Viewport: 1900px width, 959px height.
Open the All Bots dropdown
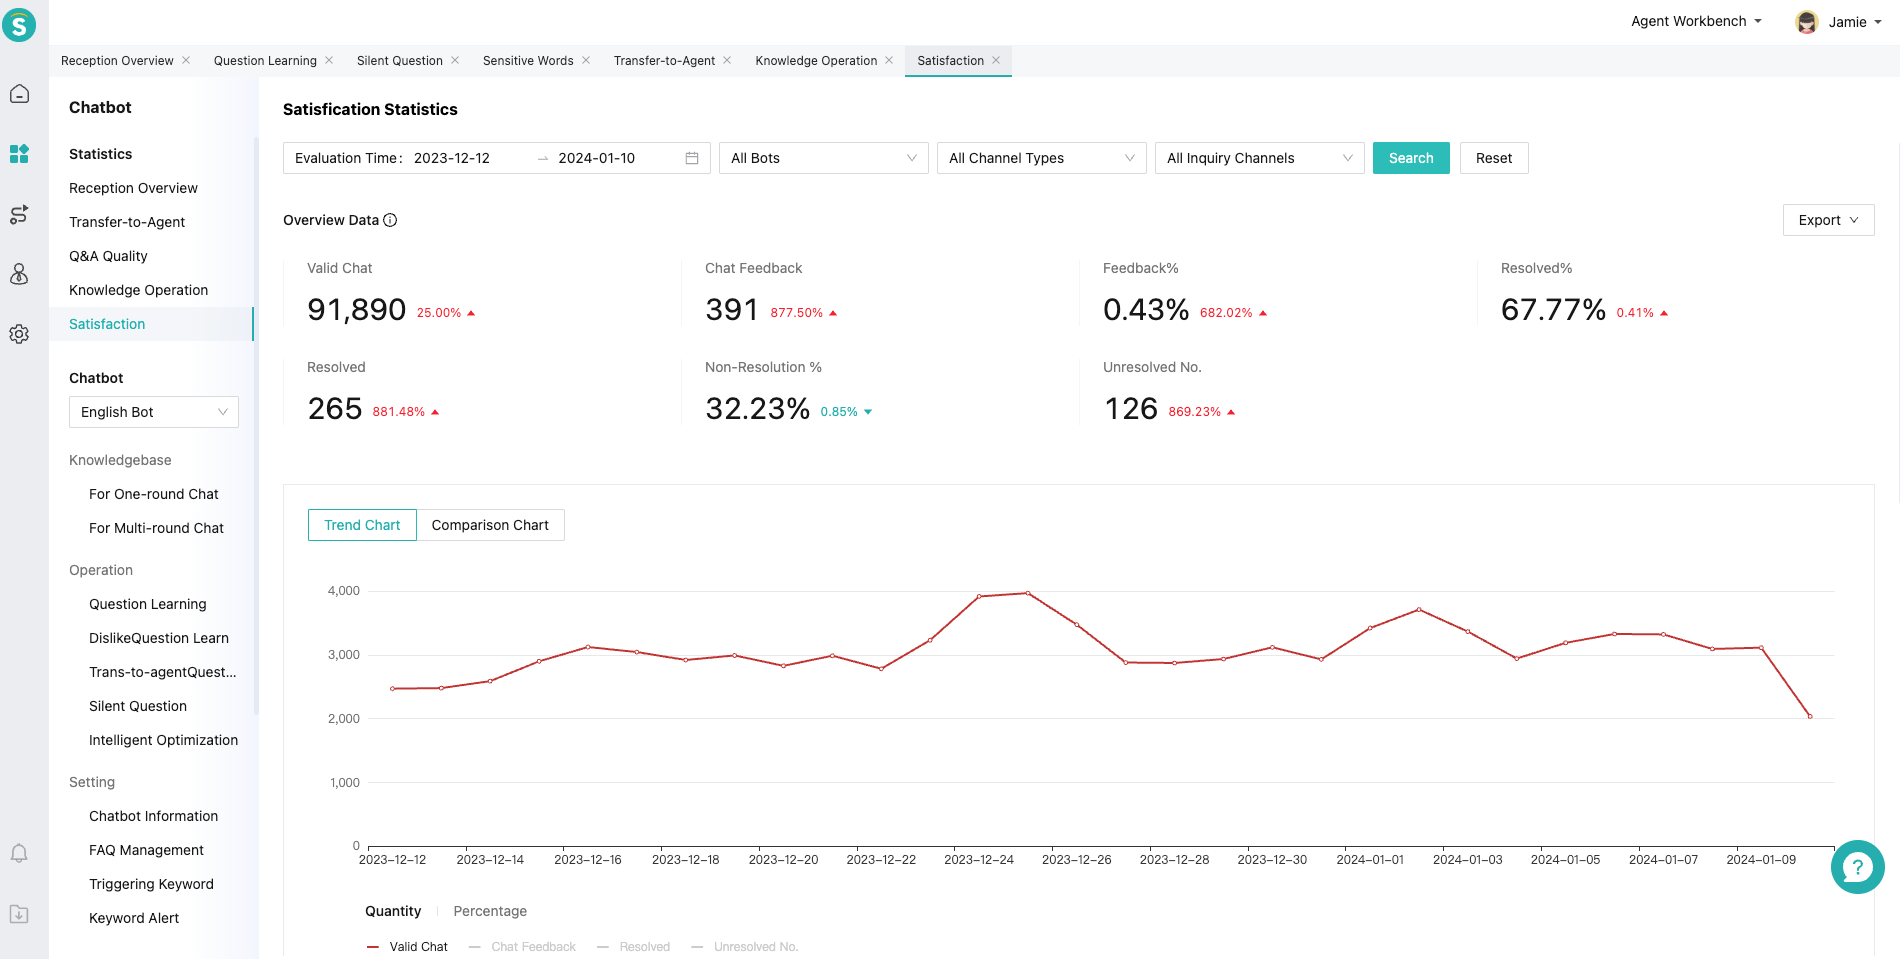tap(824, 158)
